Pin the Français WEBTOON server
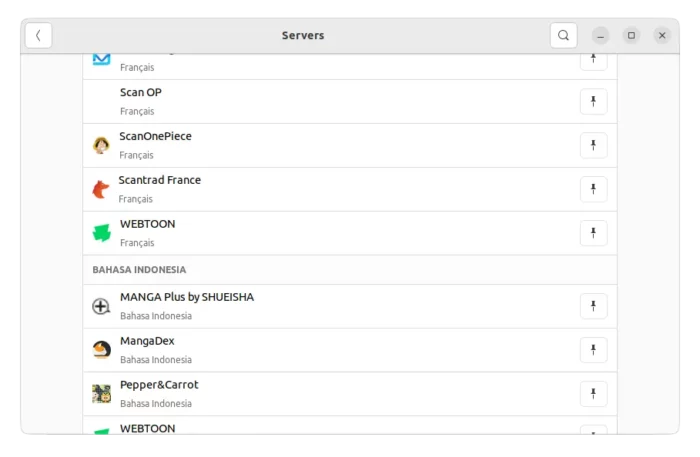 point(593,233)
